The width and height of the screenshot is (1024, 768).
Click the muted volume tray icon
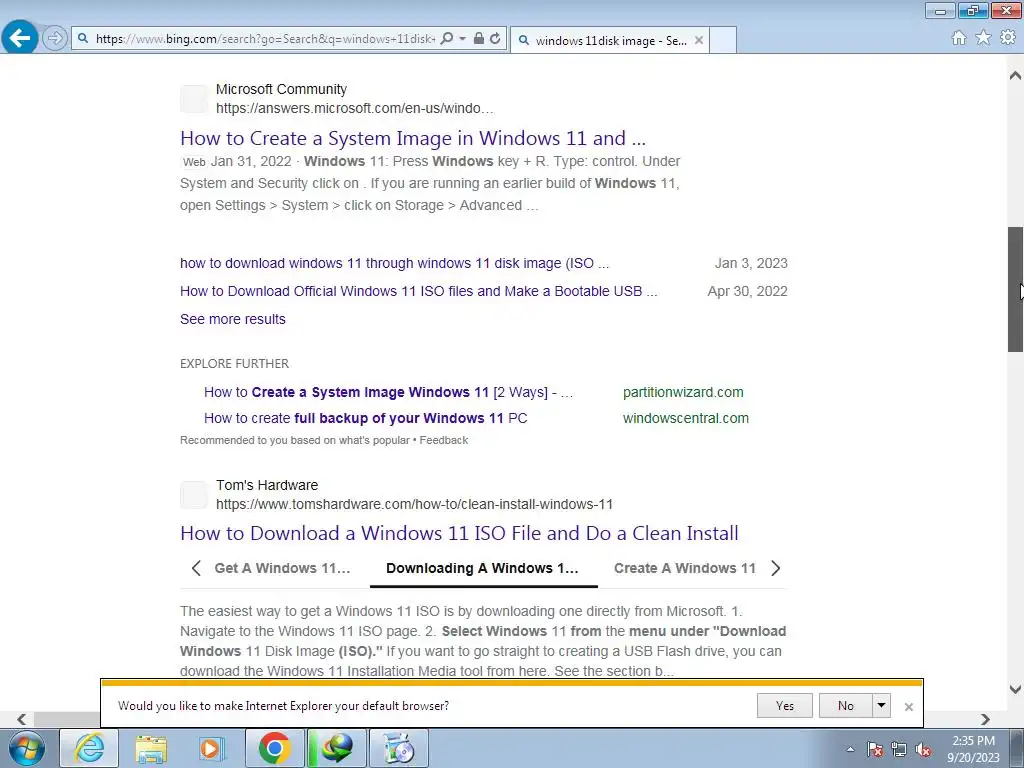[x=923, y=749]
